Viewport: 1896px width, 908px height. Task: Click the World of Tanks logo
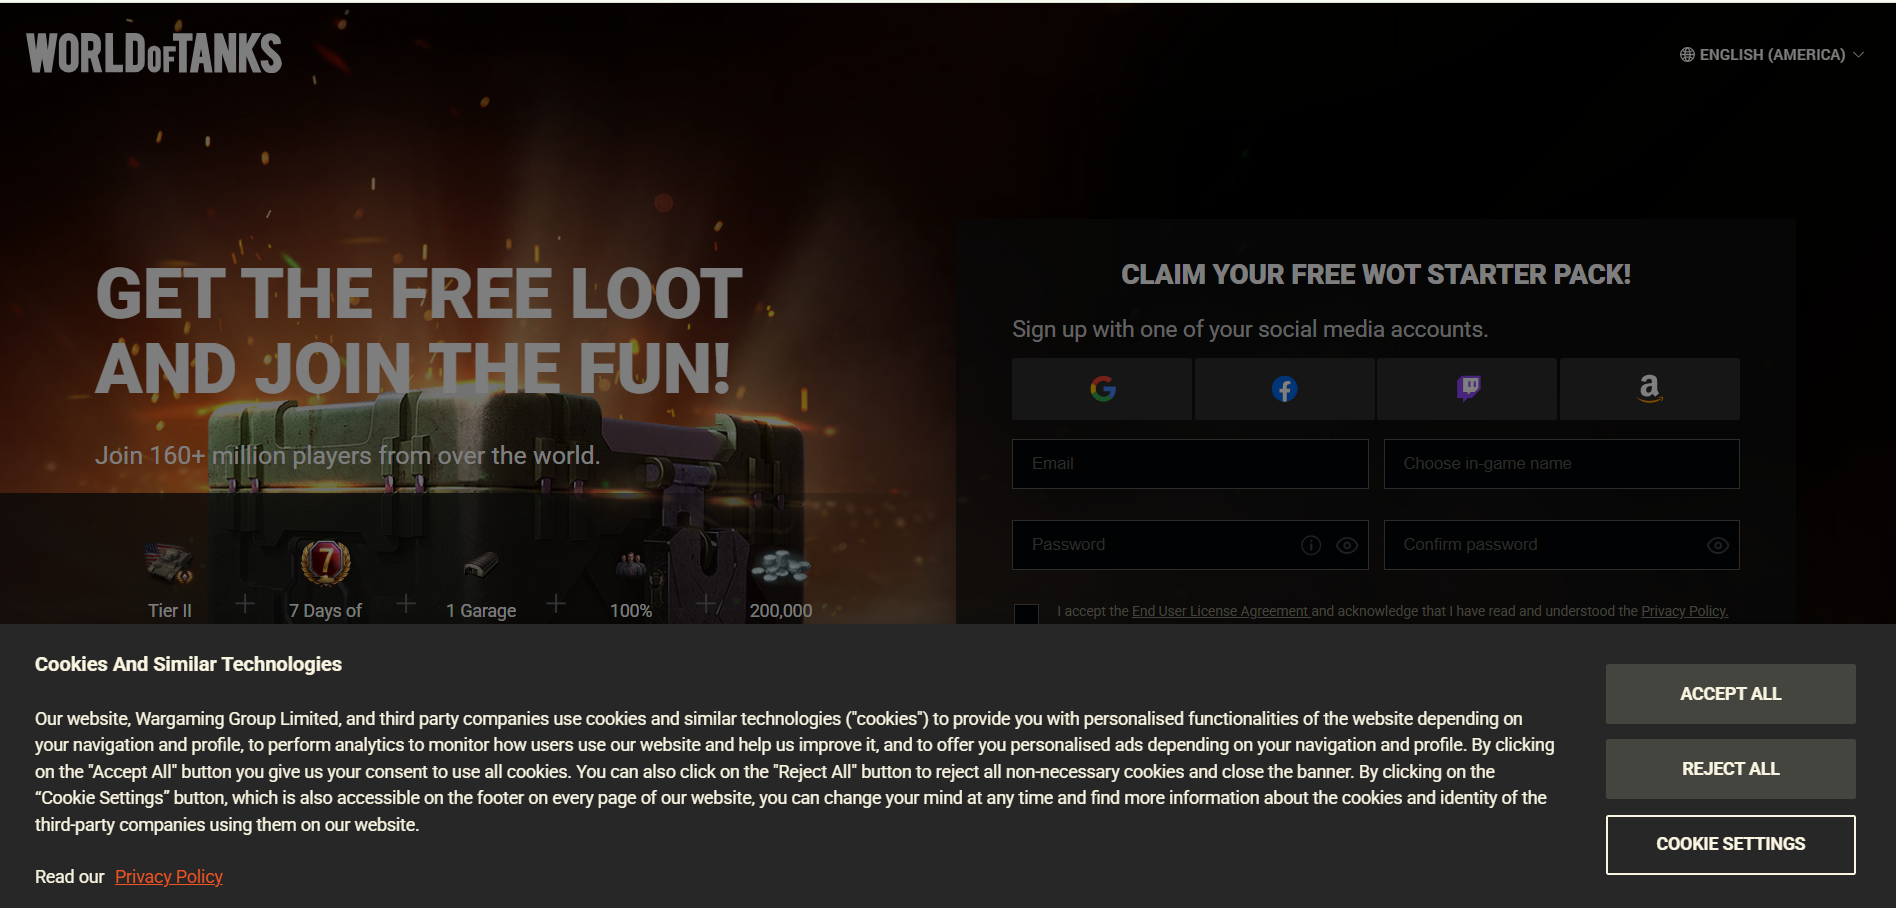pos(154,54)
